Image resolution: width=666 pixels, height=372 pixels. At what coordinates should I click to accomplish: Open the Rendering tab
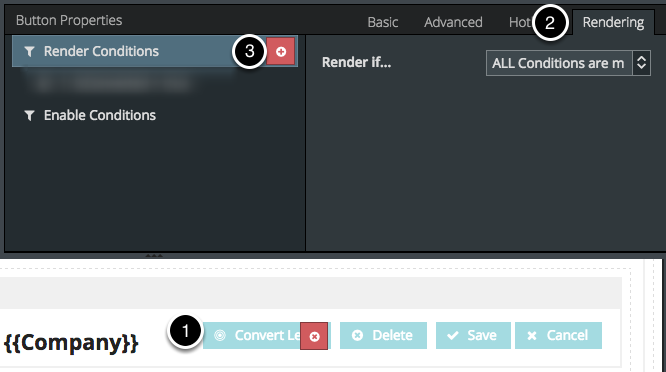pyautogui.click(x=613, y=22)
